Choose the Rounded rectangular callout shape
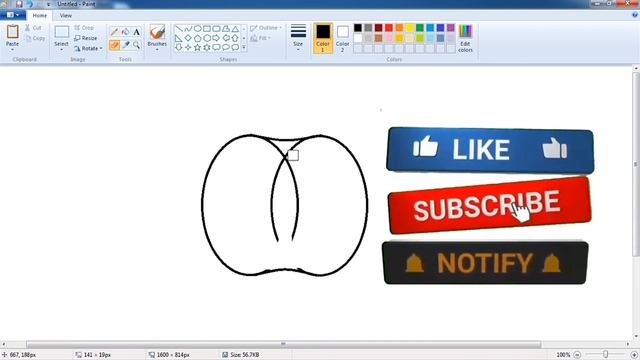This screenshot has width=640, height=360. click(216, 47)
